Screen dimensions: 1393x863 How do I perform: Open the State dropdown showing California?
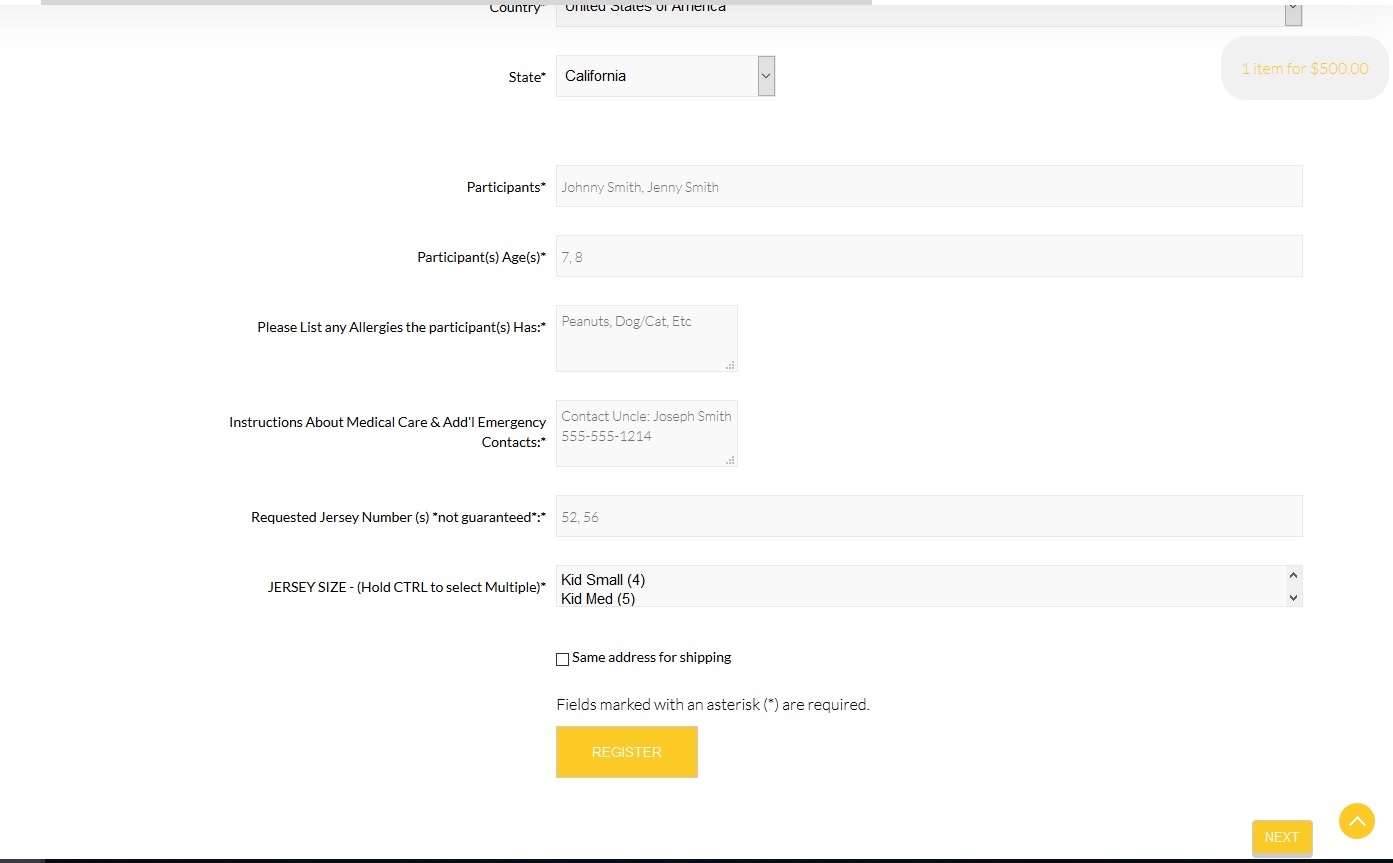tap(665, 76)
